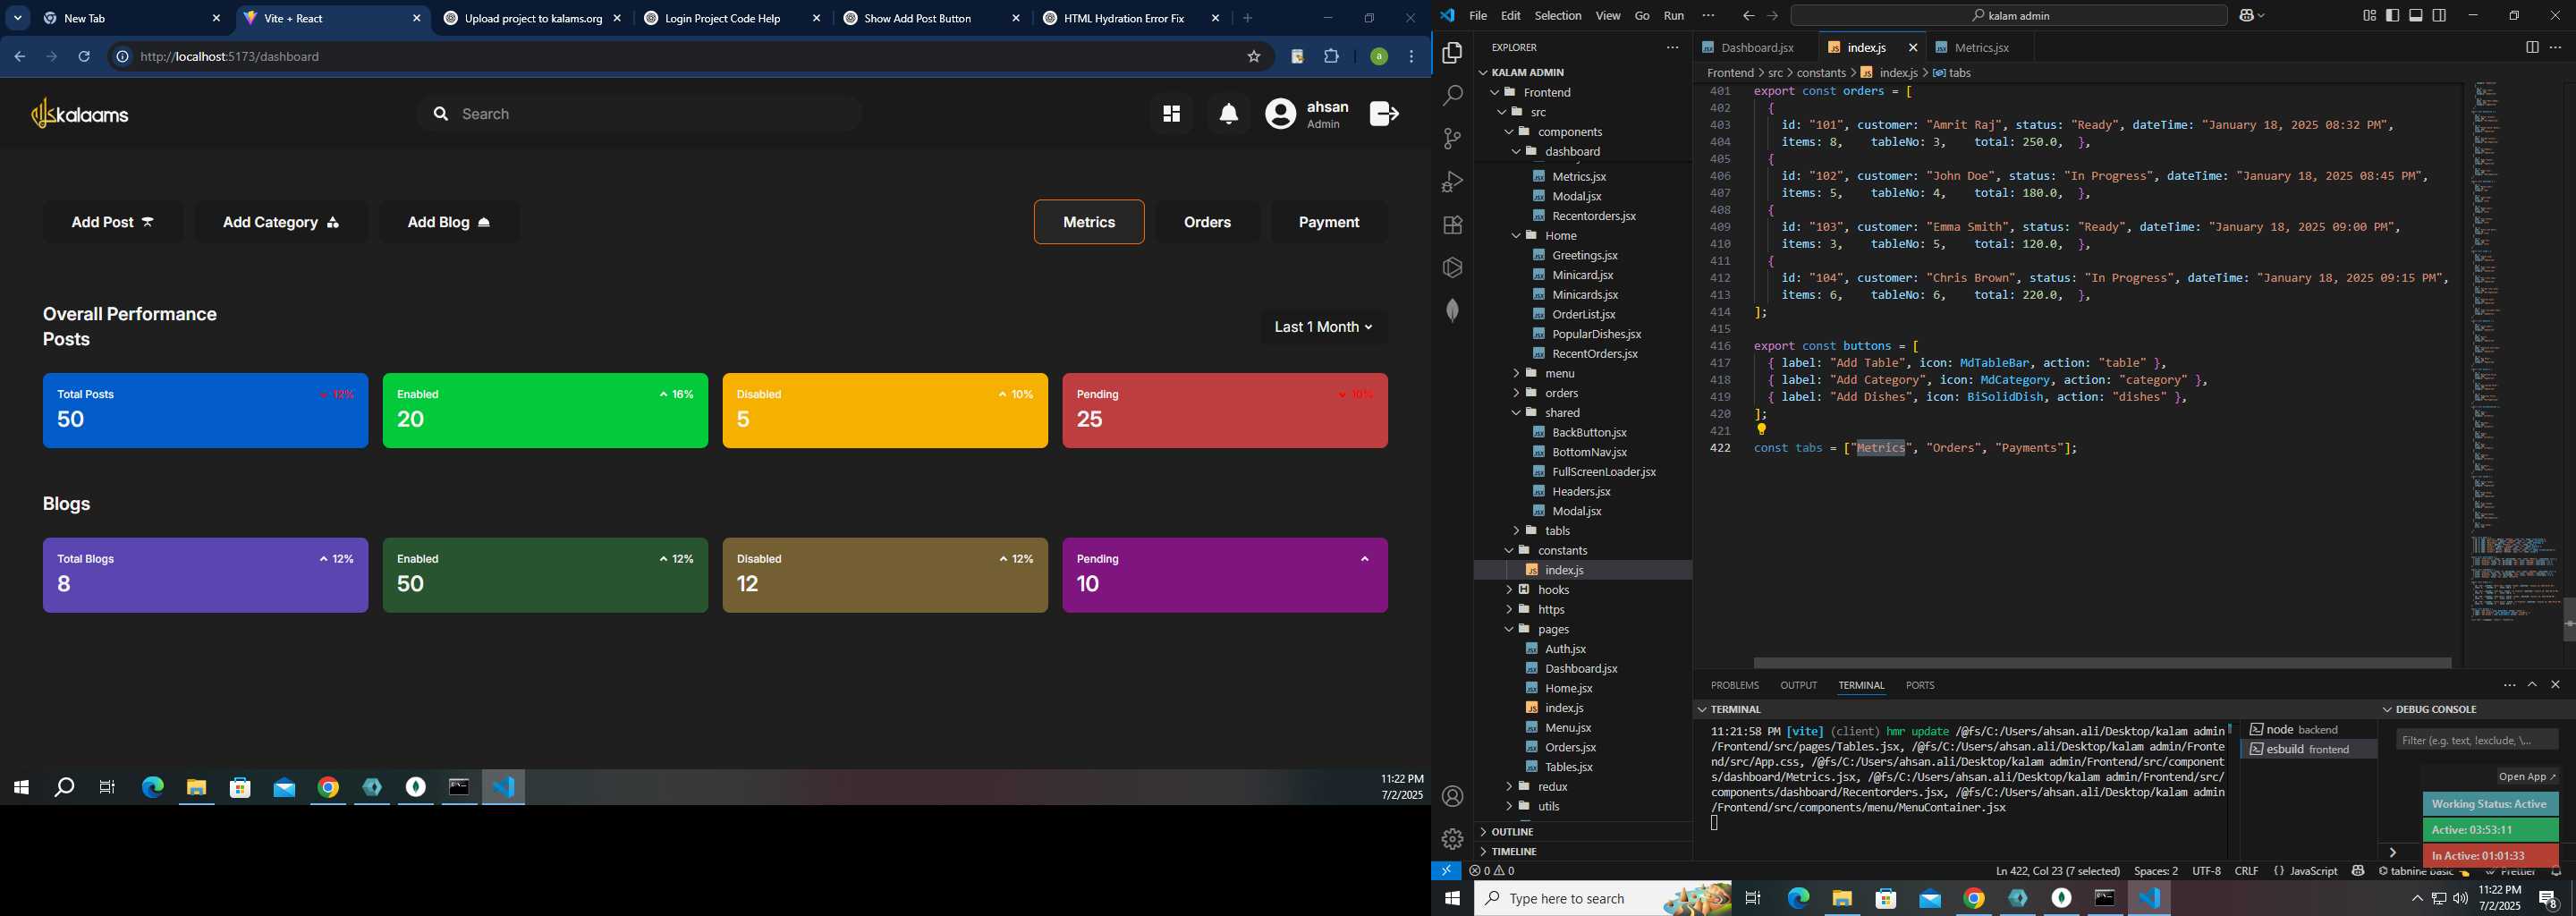Toggle VS Code Secondary Side Bar
Image resolution: width=2576 pixels, height=916 pixels.
[x=2440, y=15]
